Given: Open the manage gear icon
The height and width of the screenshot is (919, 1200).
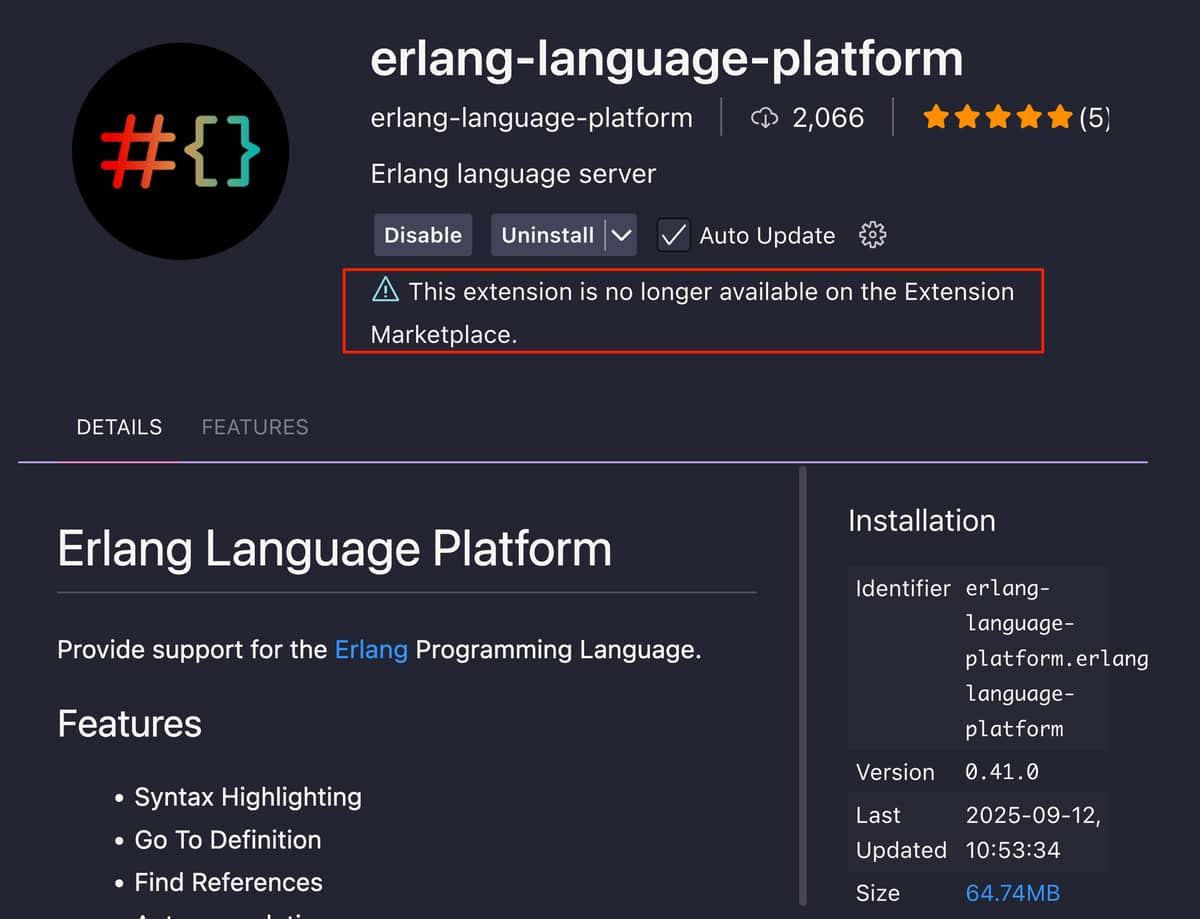Looking at the screenshot, I should [x=873, y=235].
